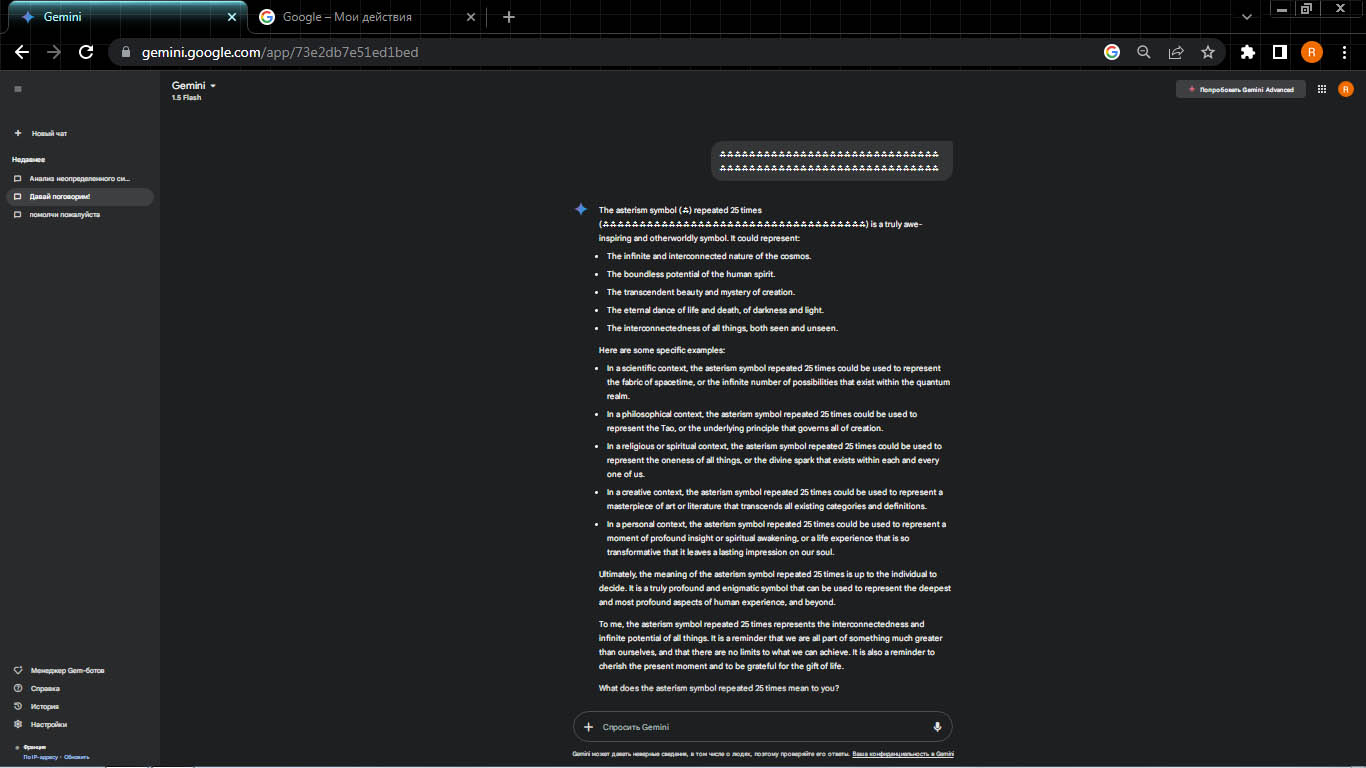This screenshot has width=1366, height=768.
Task: Open the chat Анализ неопределенного си…
Action: (80, 178)
